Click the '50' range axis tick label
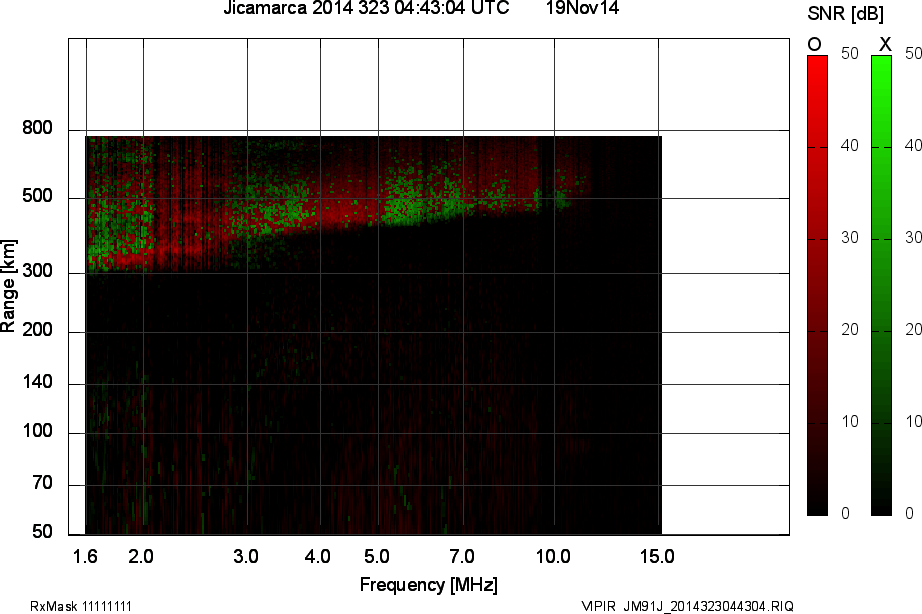This screenshot has height=614, width=922. (x=42, y=532)
